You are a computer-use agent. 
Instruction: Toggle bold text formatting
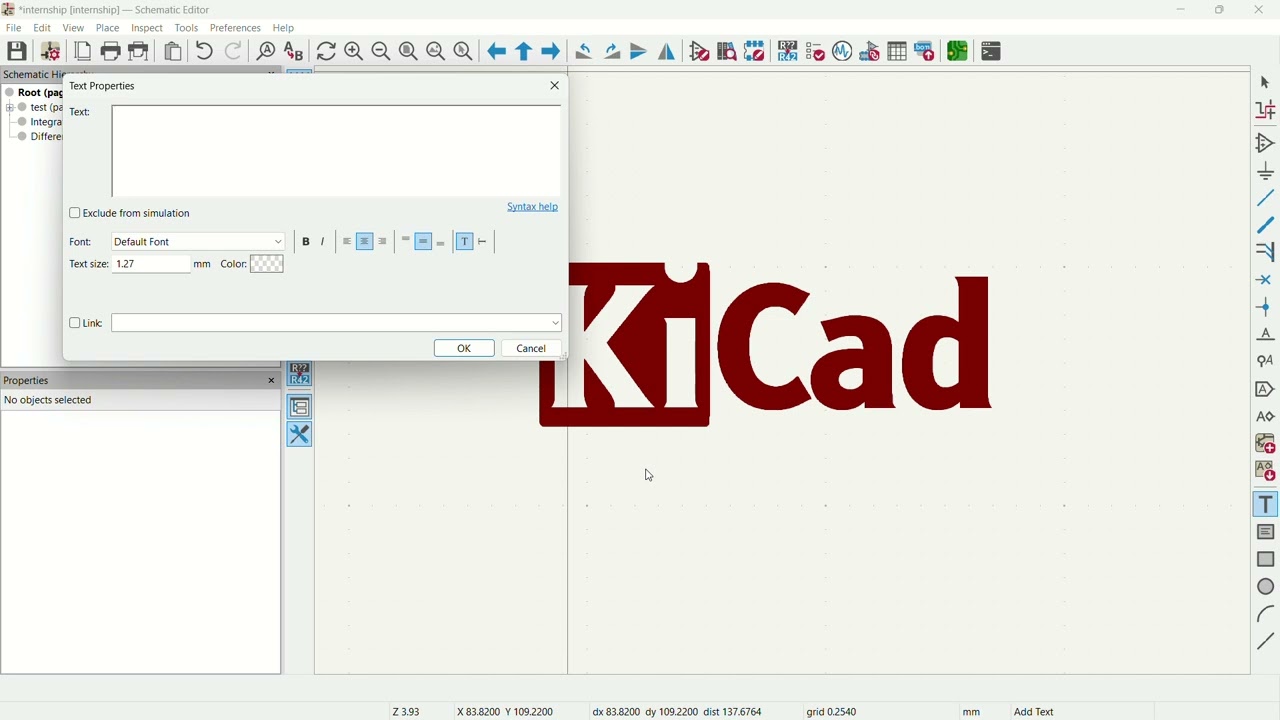[306, 242]
